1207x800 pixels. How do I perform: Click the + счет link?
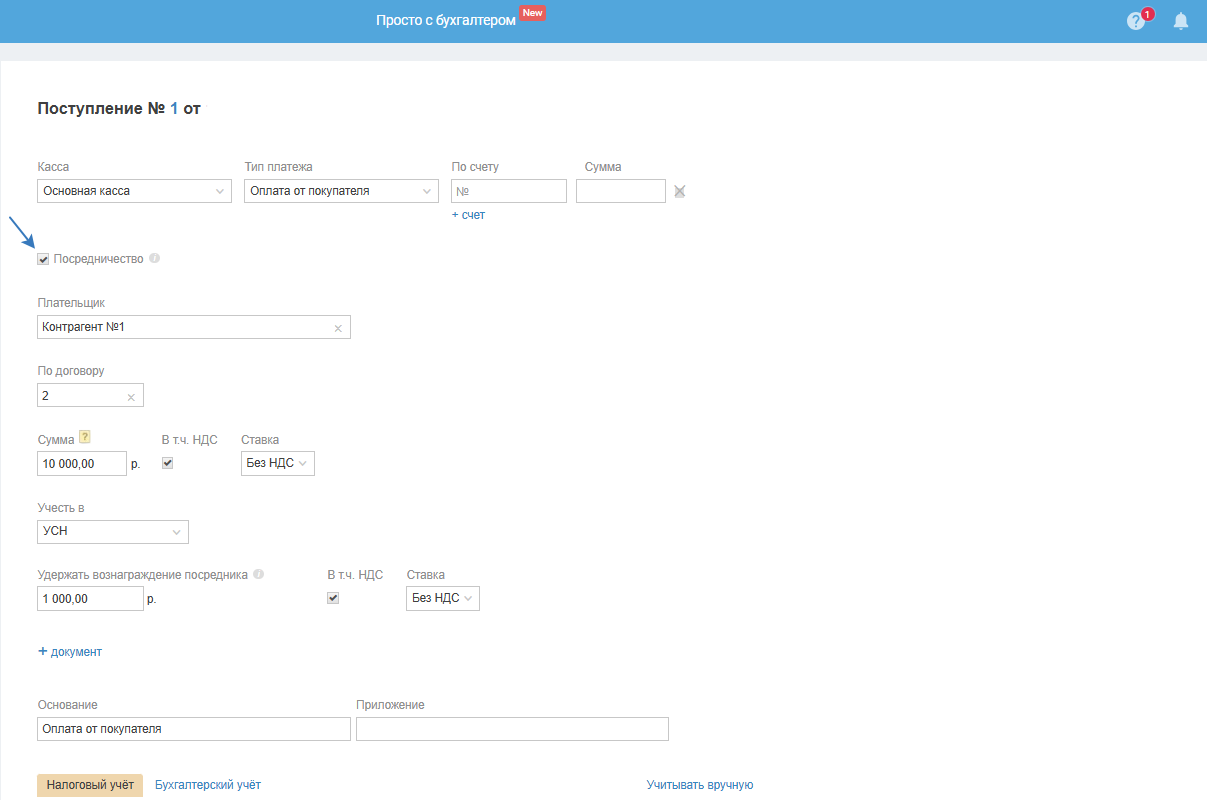click(x=468, y=215)
